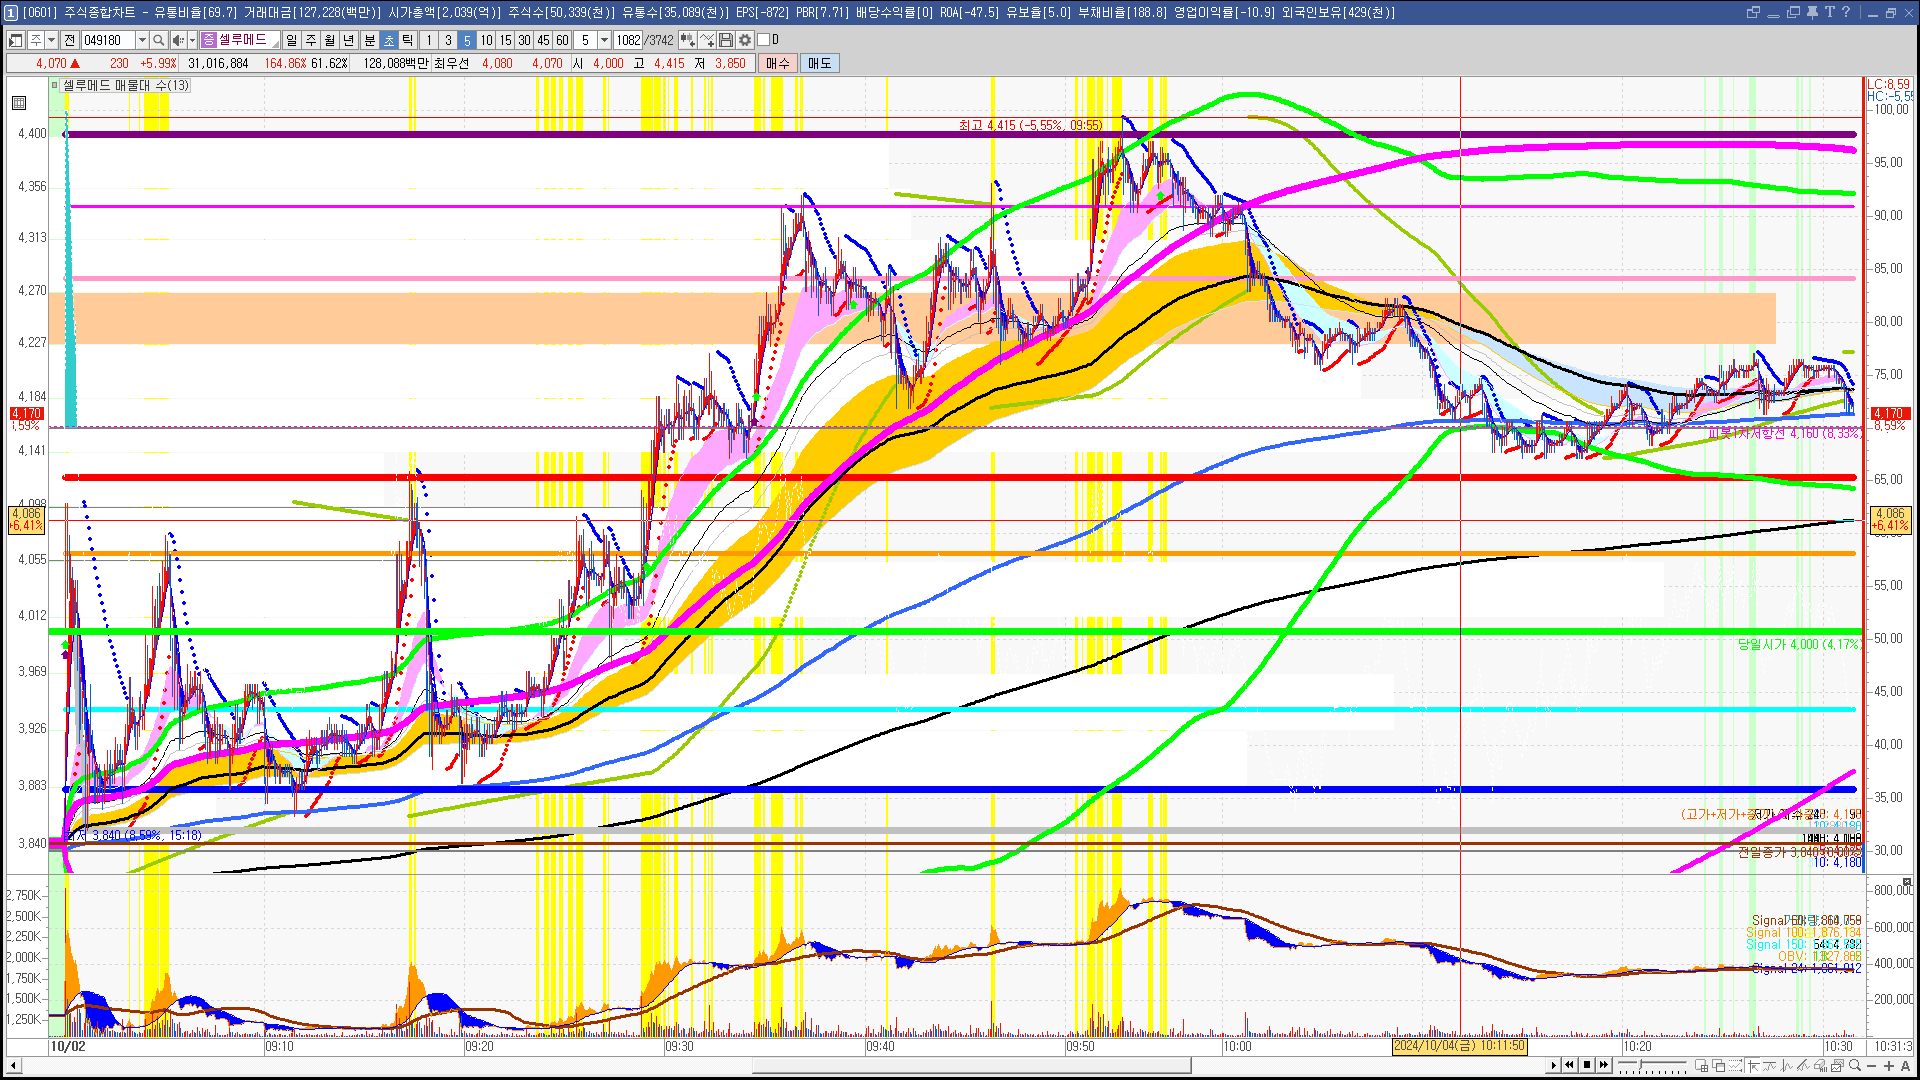
Task: Click the save chart floppy disk icon
Action: 726,40
